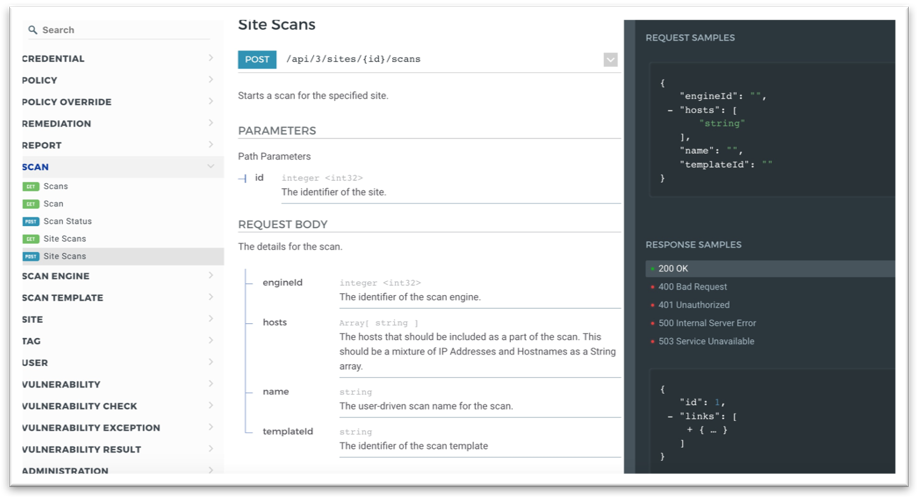Click the search magnifier icon
Image resolution: width=918 pixels, height=499 pixels.
tap(33, 30)
